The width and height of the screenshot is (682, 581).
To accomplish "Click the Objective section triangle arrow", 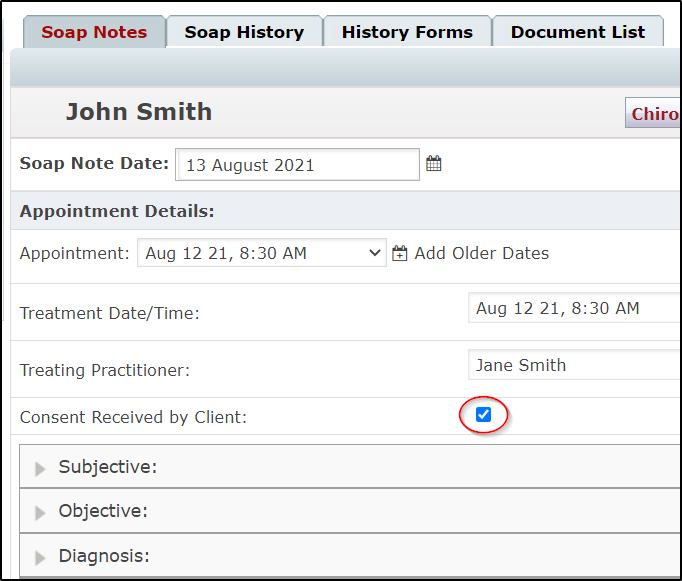I will (40, 513).
